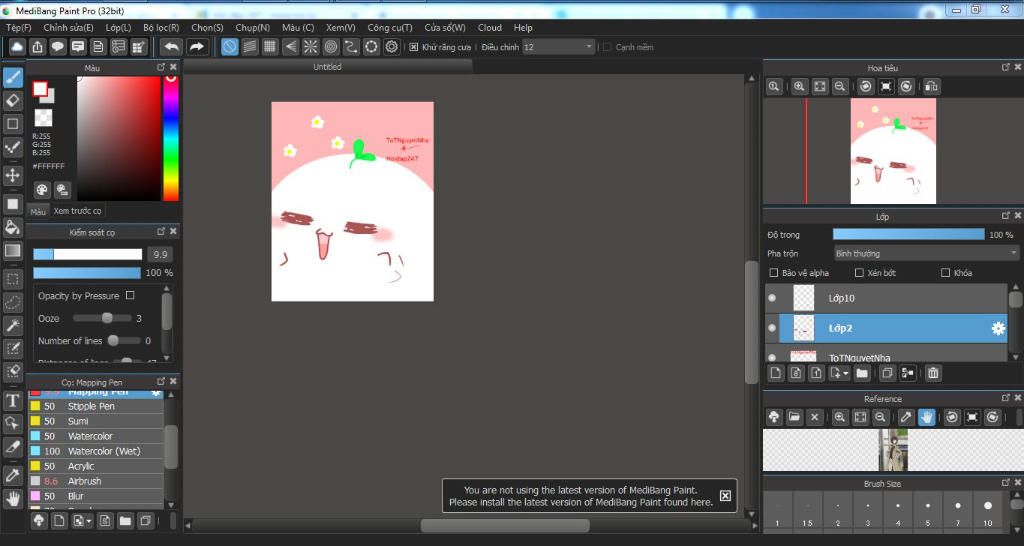Check the Xén bớt option
1024x546 pixels.
tap(859, 272)
